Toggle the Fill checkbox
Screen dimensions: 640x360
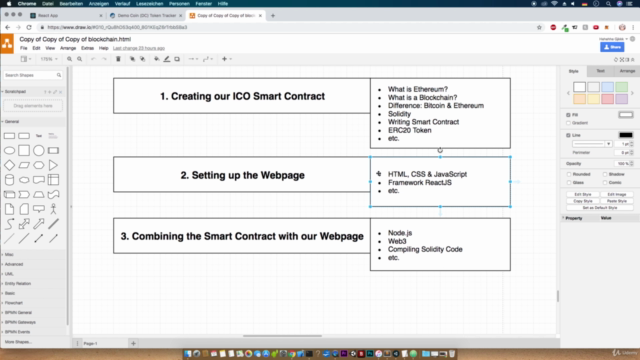(x=568, y=115)
